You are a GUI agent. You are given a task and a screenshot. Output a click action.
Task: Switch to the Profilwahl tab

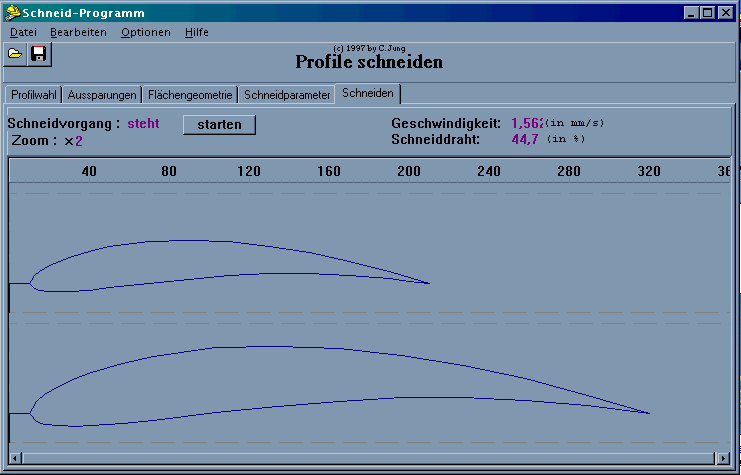[34, 95]
